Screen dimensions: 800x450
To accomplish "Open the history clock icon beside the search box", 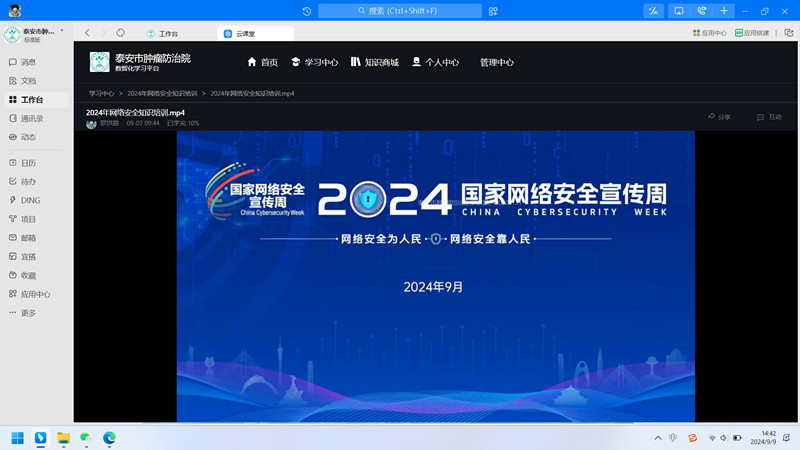I will click(x=306, y=11).
